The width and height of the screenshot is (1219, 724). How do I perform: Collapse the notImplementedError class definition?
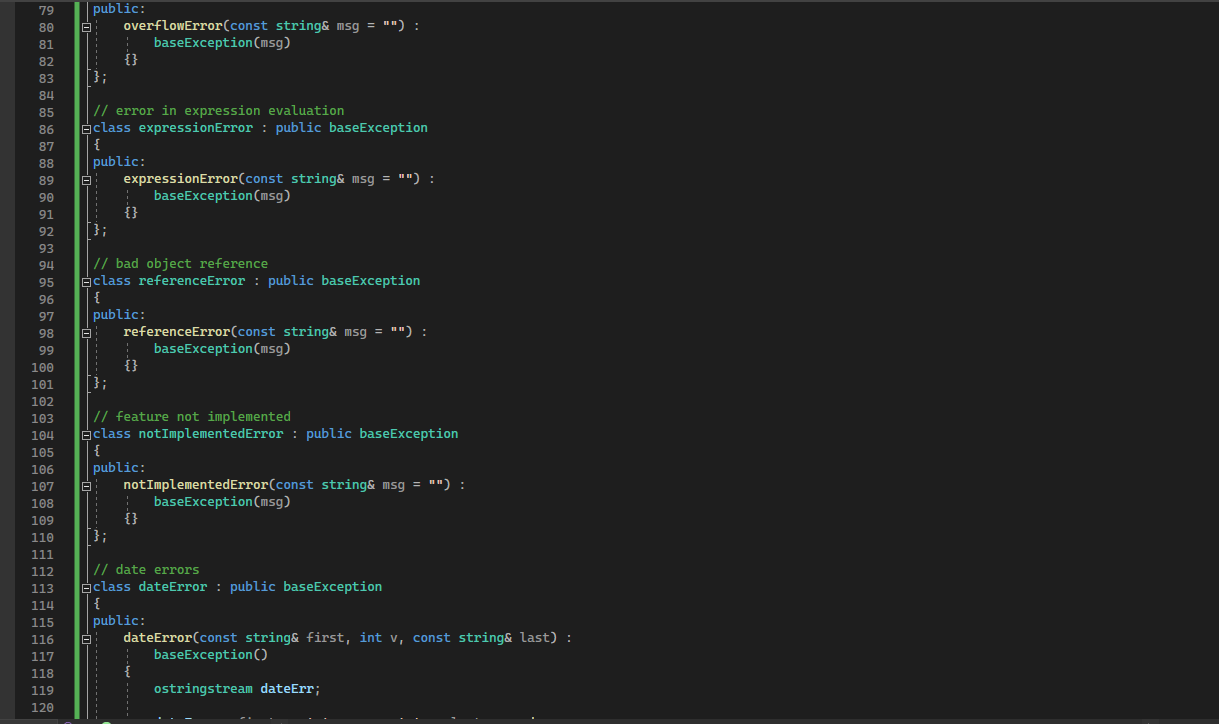tap(85, 434)
